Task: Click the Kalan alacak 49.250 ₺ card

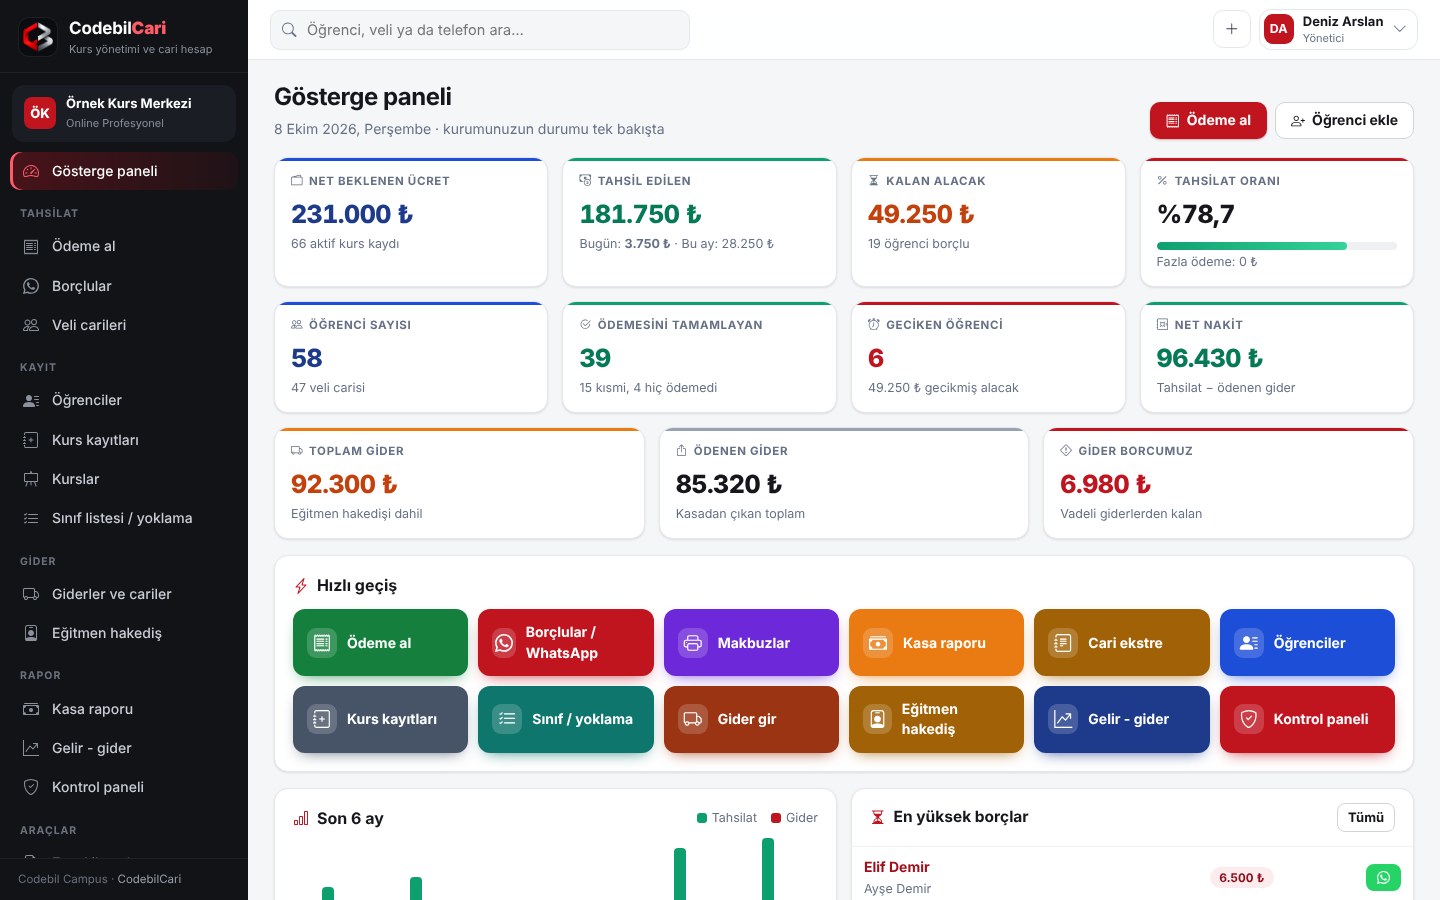Action: pyautogui.click(x=989, y=222)
